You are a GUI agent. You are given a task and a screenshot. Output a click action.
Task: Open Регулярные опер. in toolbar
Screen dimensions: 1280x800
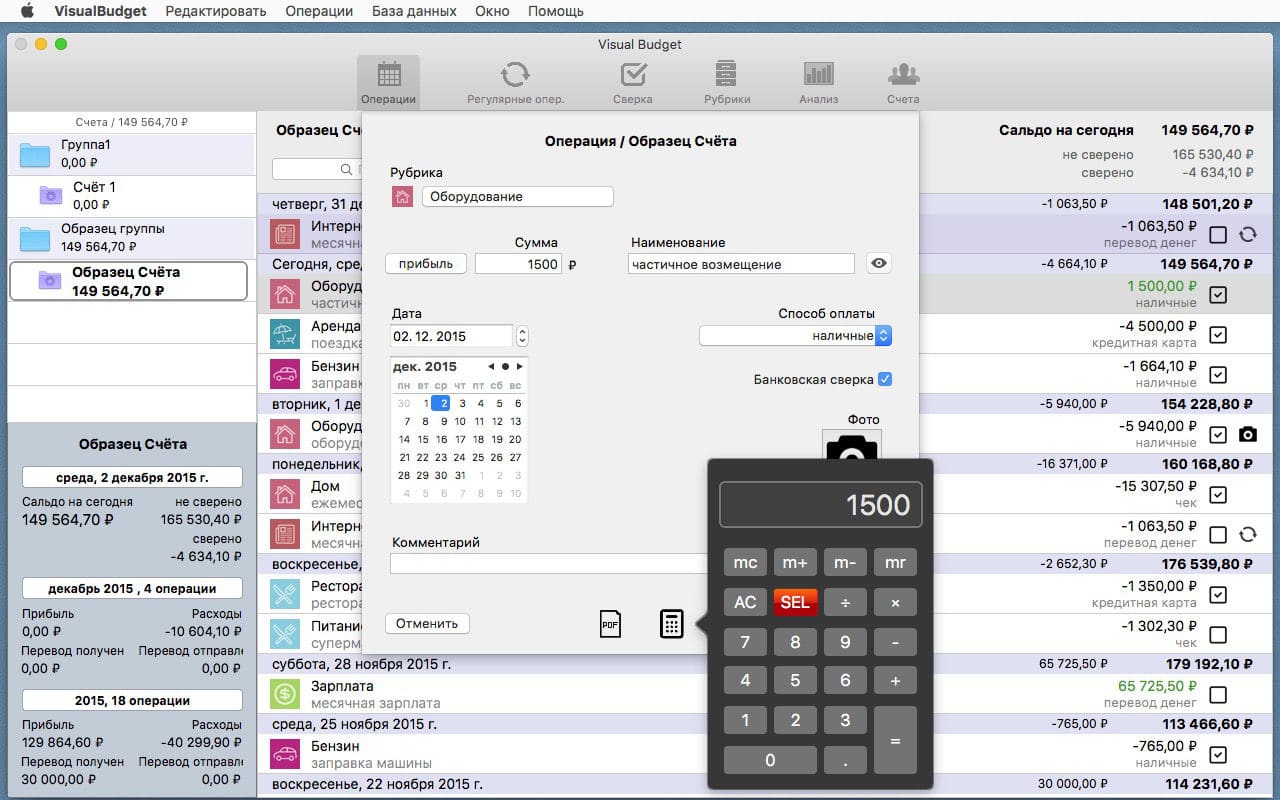pos(515,82)
